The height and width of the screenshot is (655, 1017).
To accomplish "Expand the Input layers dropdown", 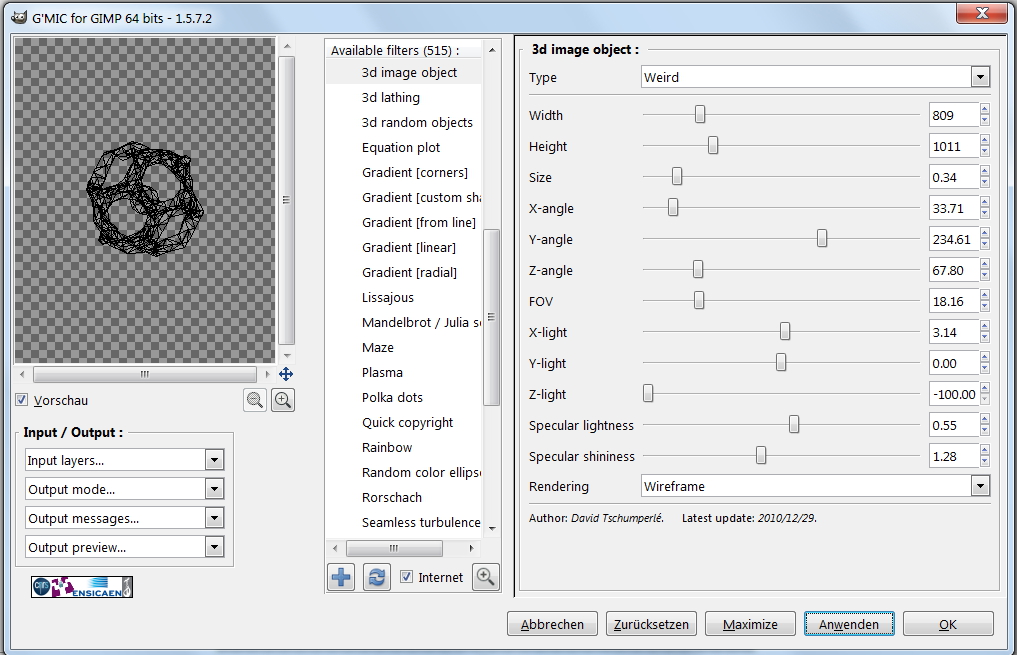I will 124,460.
